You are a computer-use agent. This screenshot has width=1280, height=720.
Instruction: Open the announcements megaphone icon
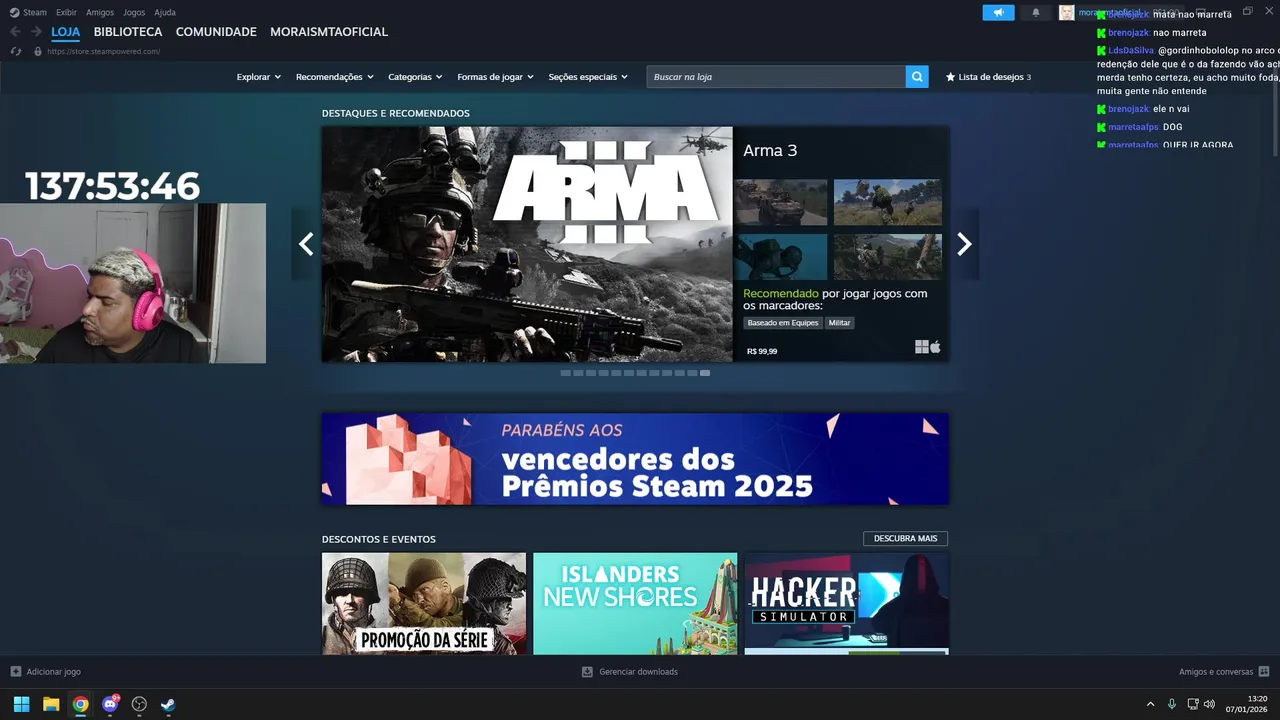pyautogui.click(x=998, y=12)
